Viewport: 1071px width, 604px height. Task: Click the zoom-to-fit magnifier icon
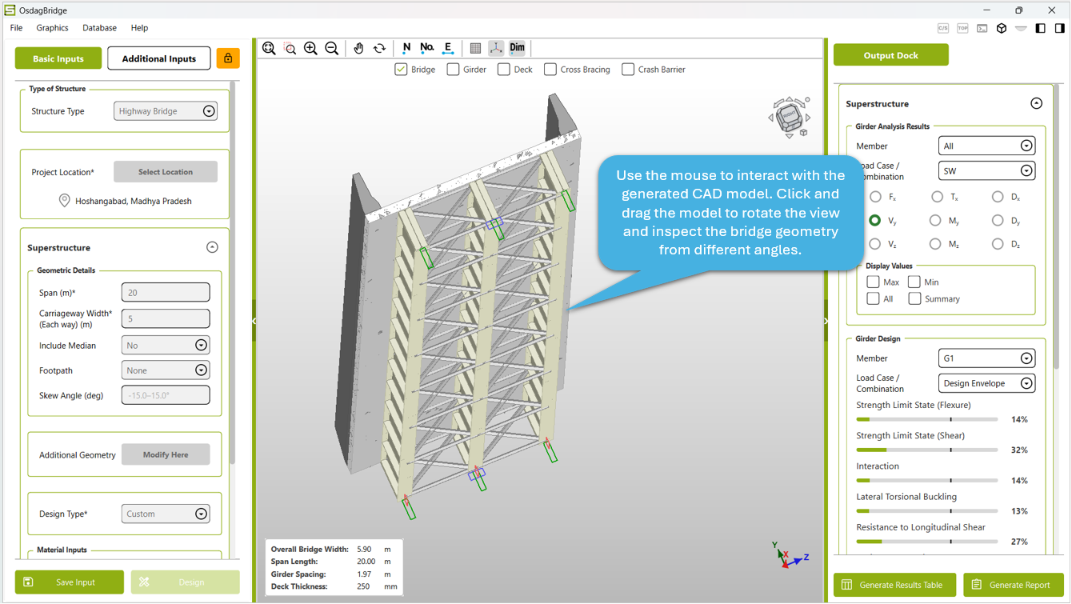click(x=269, y=48)
